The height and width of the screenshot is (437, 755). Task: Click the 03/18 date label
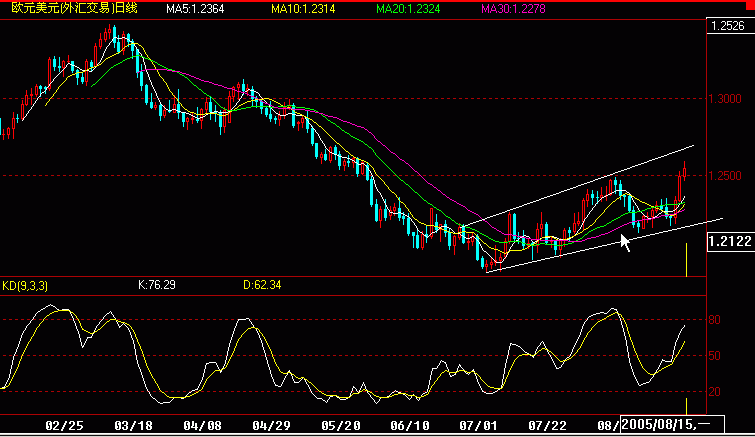(133, 425)
